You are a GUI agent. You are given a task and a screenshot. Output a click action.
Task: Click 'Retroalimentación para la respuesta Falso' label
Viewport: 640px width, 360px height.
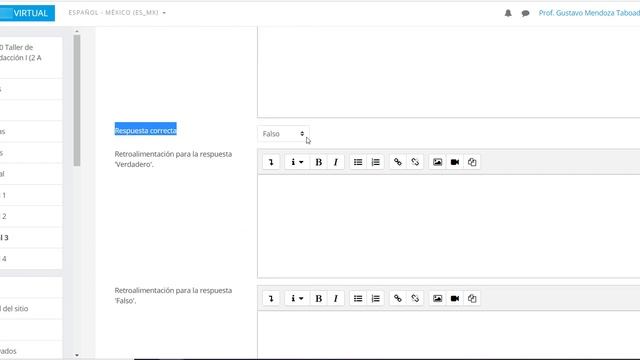(x=173, y=296)
